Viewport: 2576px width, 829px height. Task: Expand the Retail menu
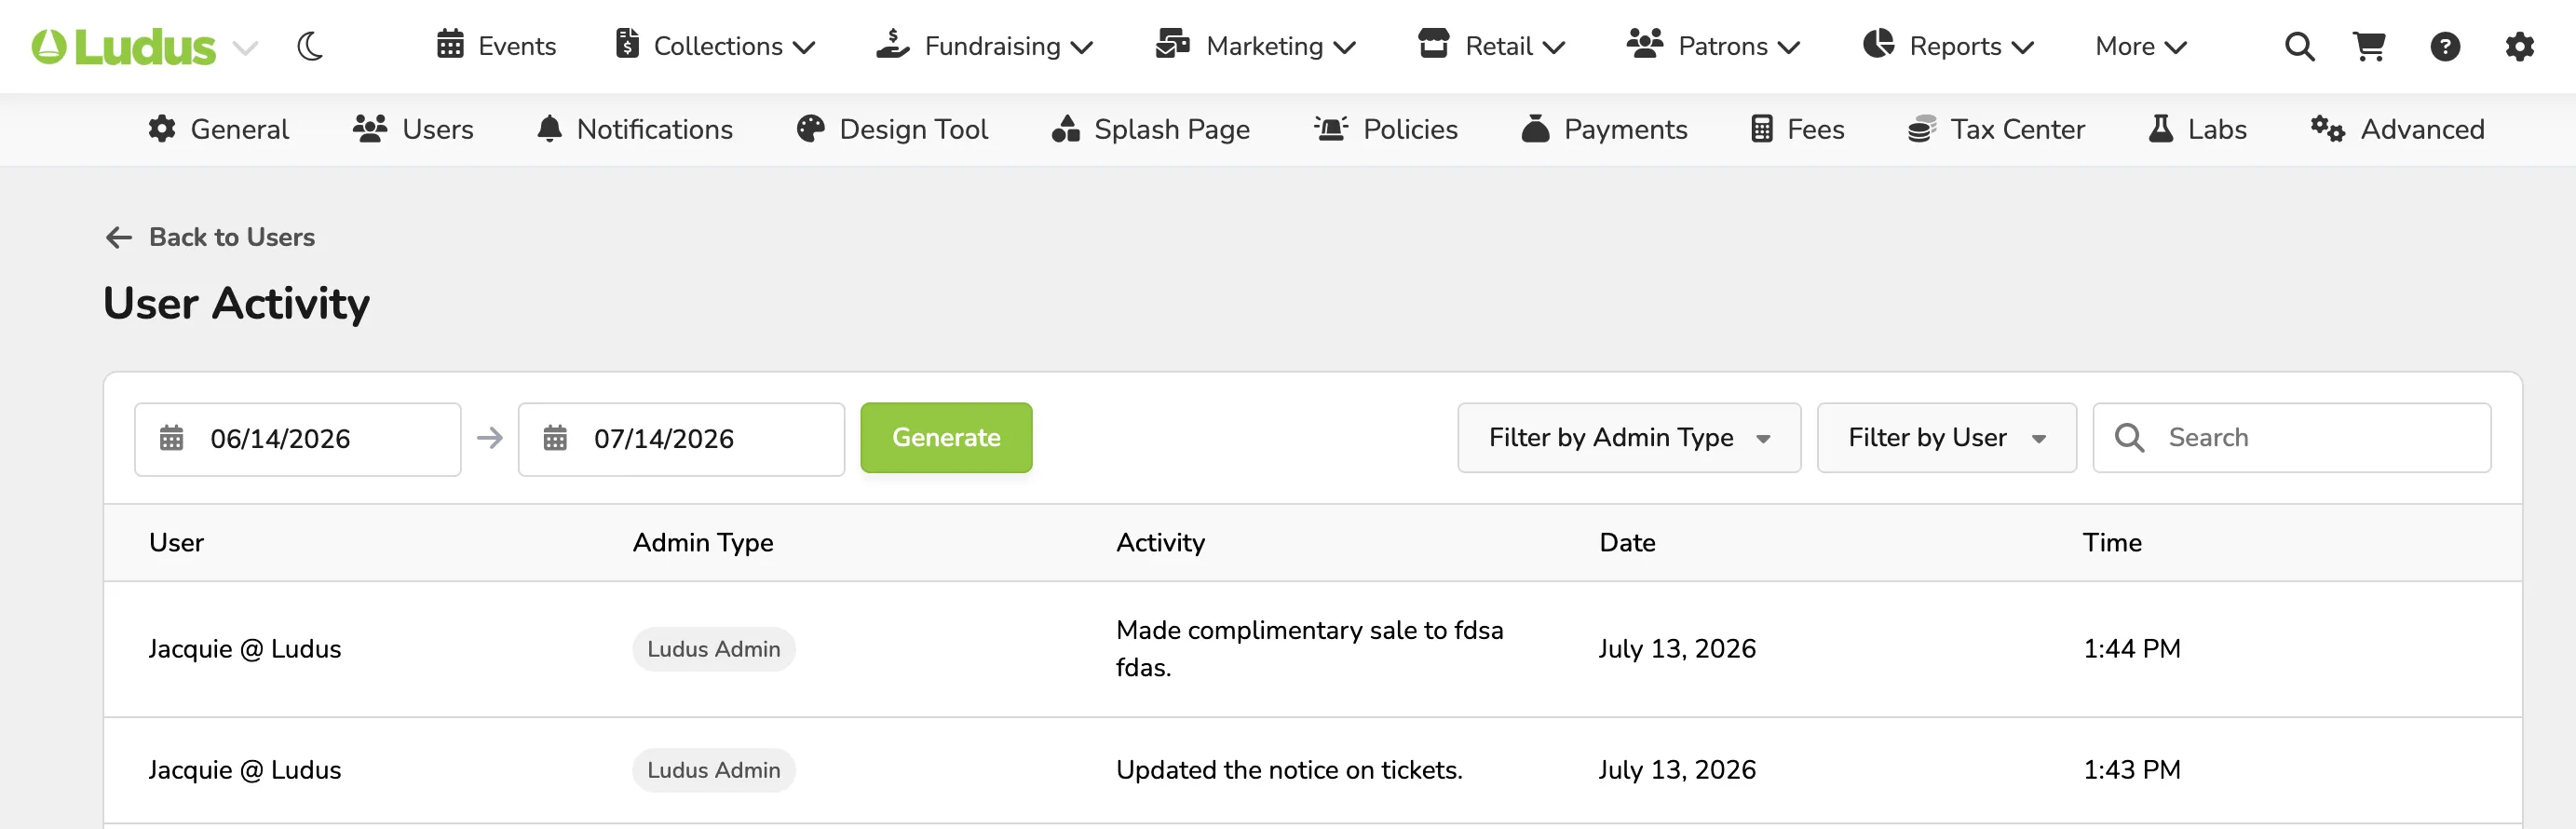pyautogui.click(x=1491, y=46)
